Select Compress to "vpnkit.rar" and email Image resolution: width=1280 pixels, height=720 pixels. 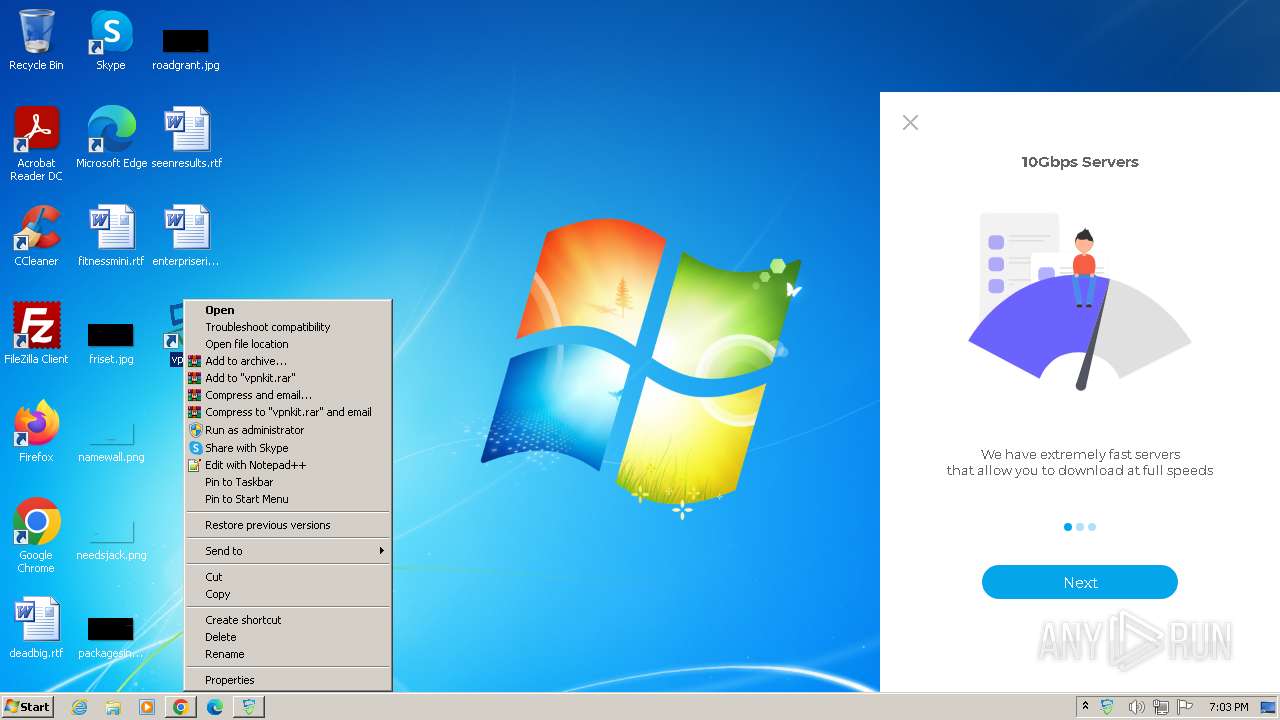pyautogui.click(x=288, y=412)
